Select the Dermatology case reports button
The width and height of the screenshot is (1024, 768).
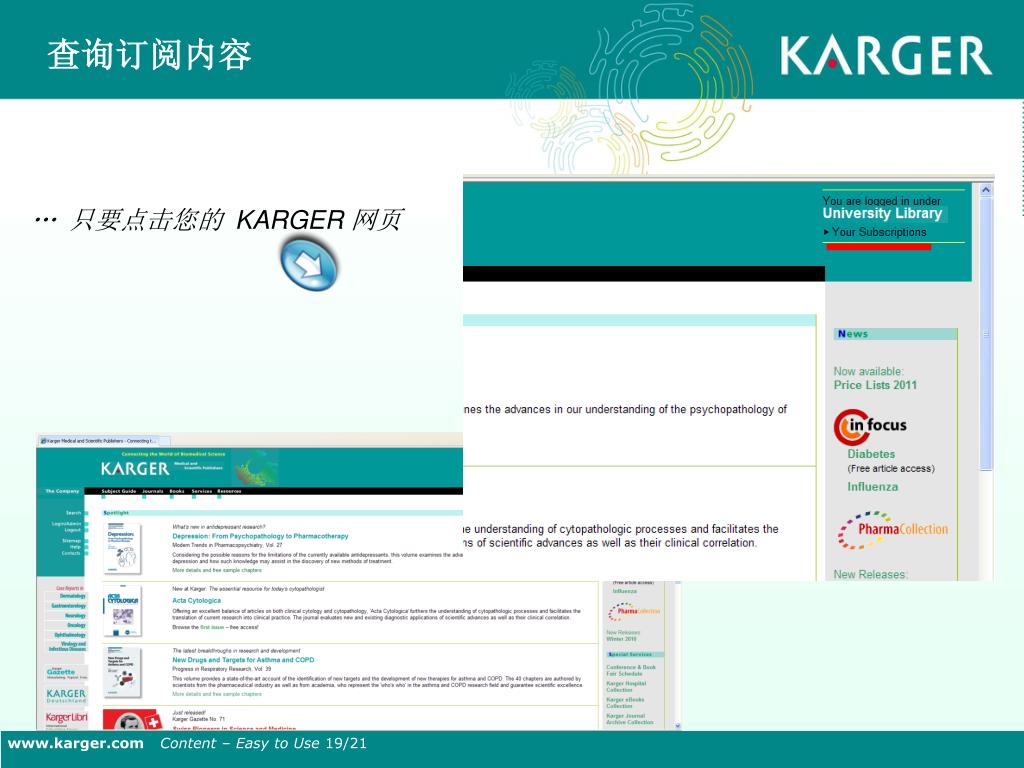(65, 596)
